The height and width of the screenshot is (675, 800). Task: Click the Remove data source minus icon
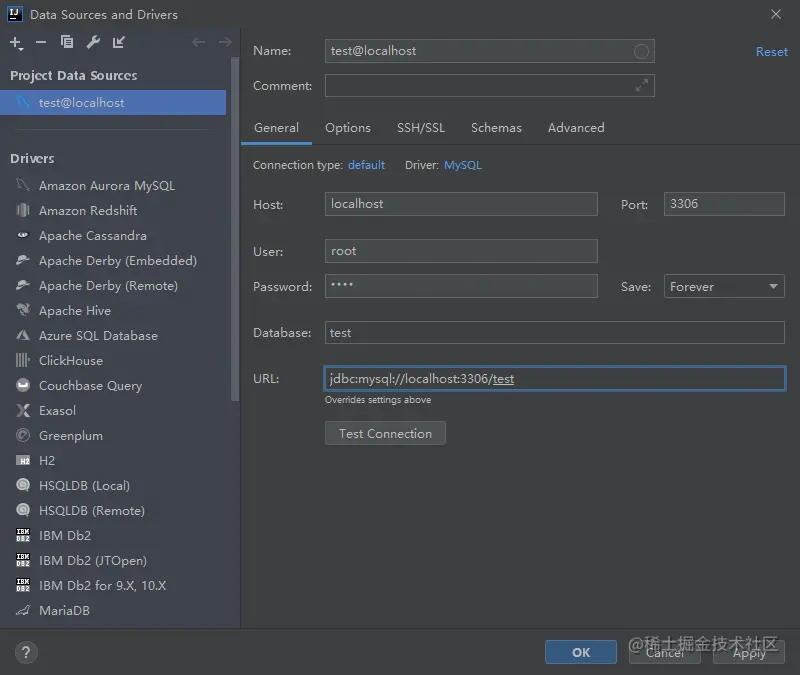click(x=41, y=42)
